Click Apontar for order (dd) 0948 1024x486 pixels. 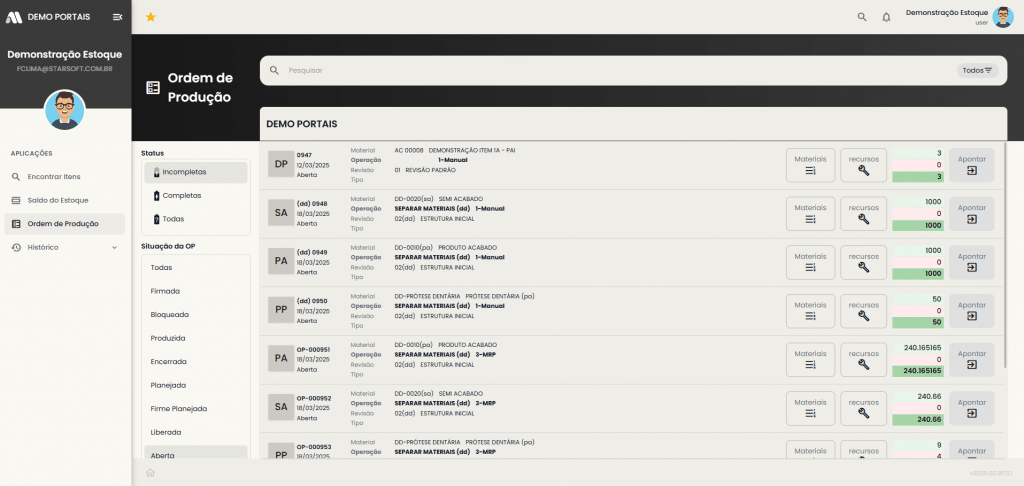pos(972,214)
